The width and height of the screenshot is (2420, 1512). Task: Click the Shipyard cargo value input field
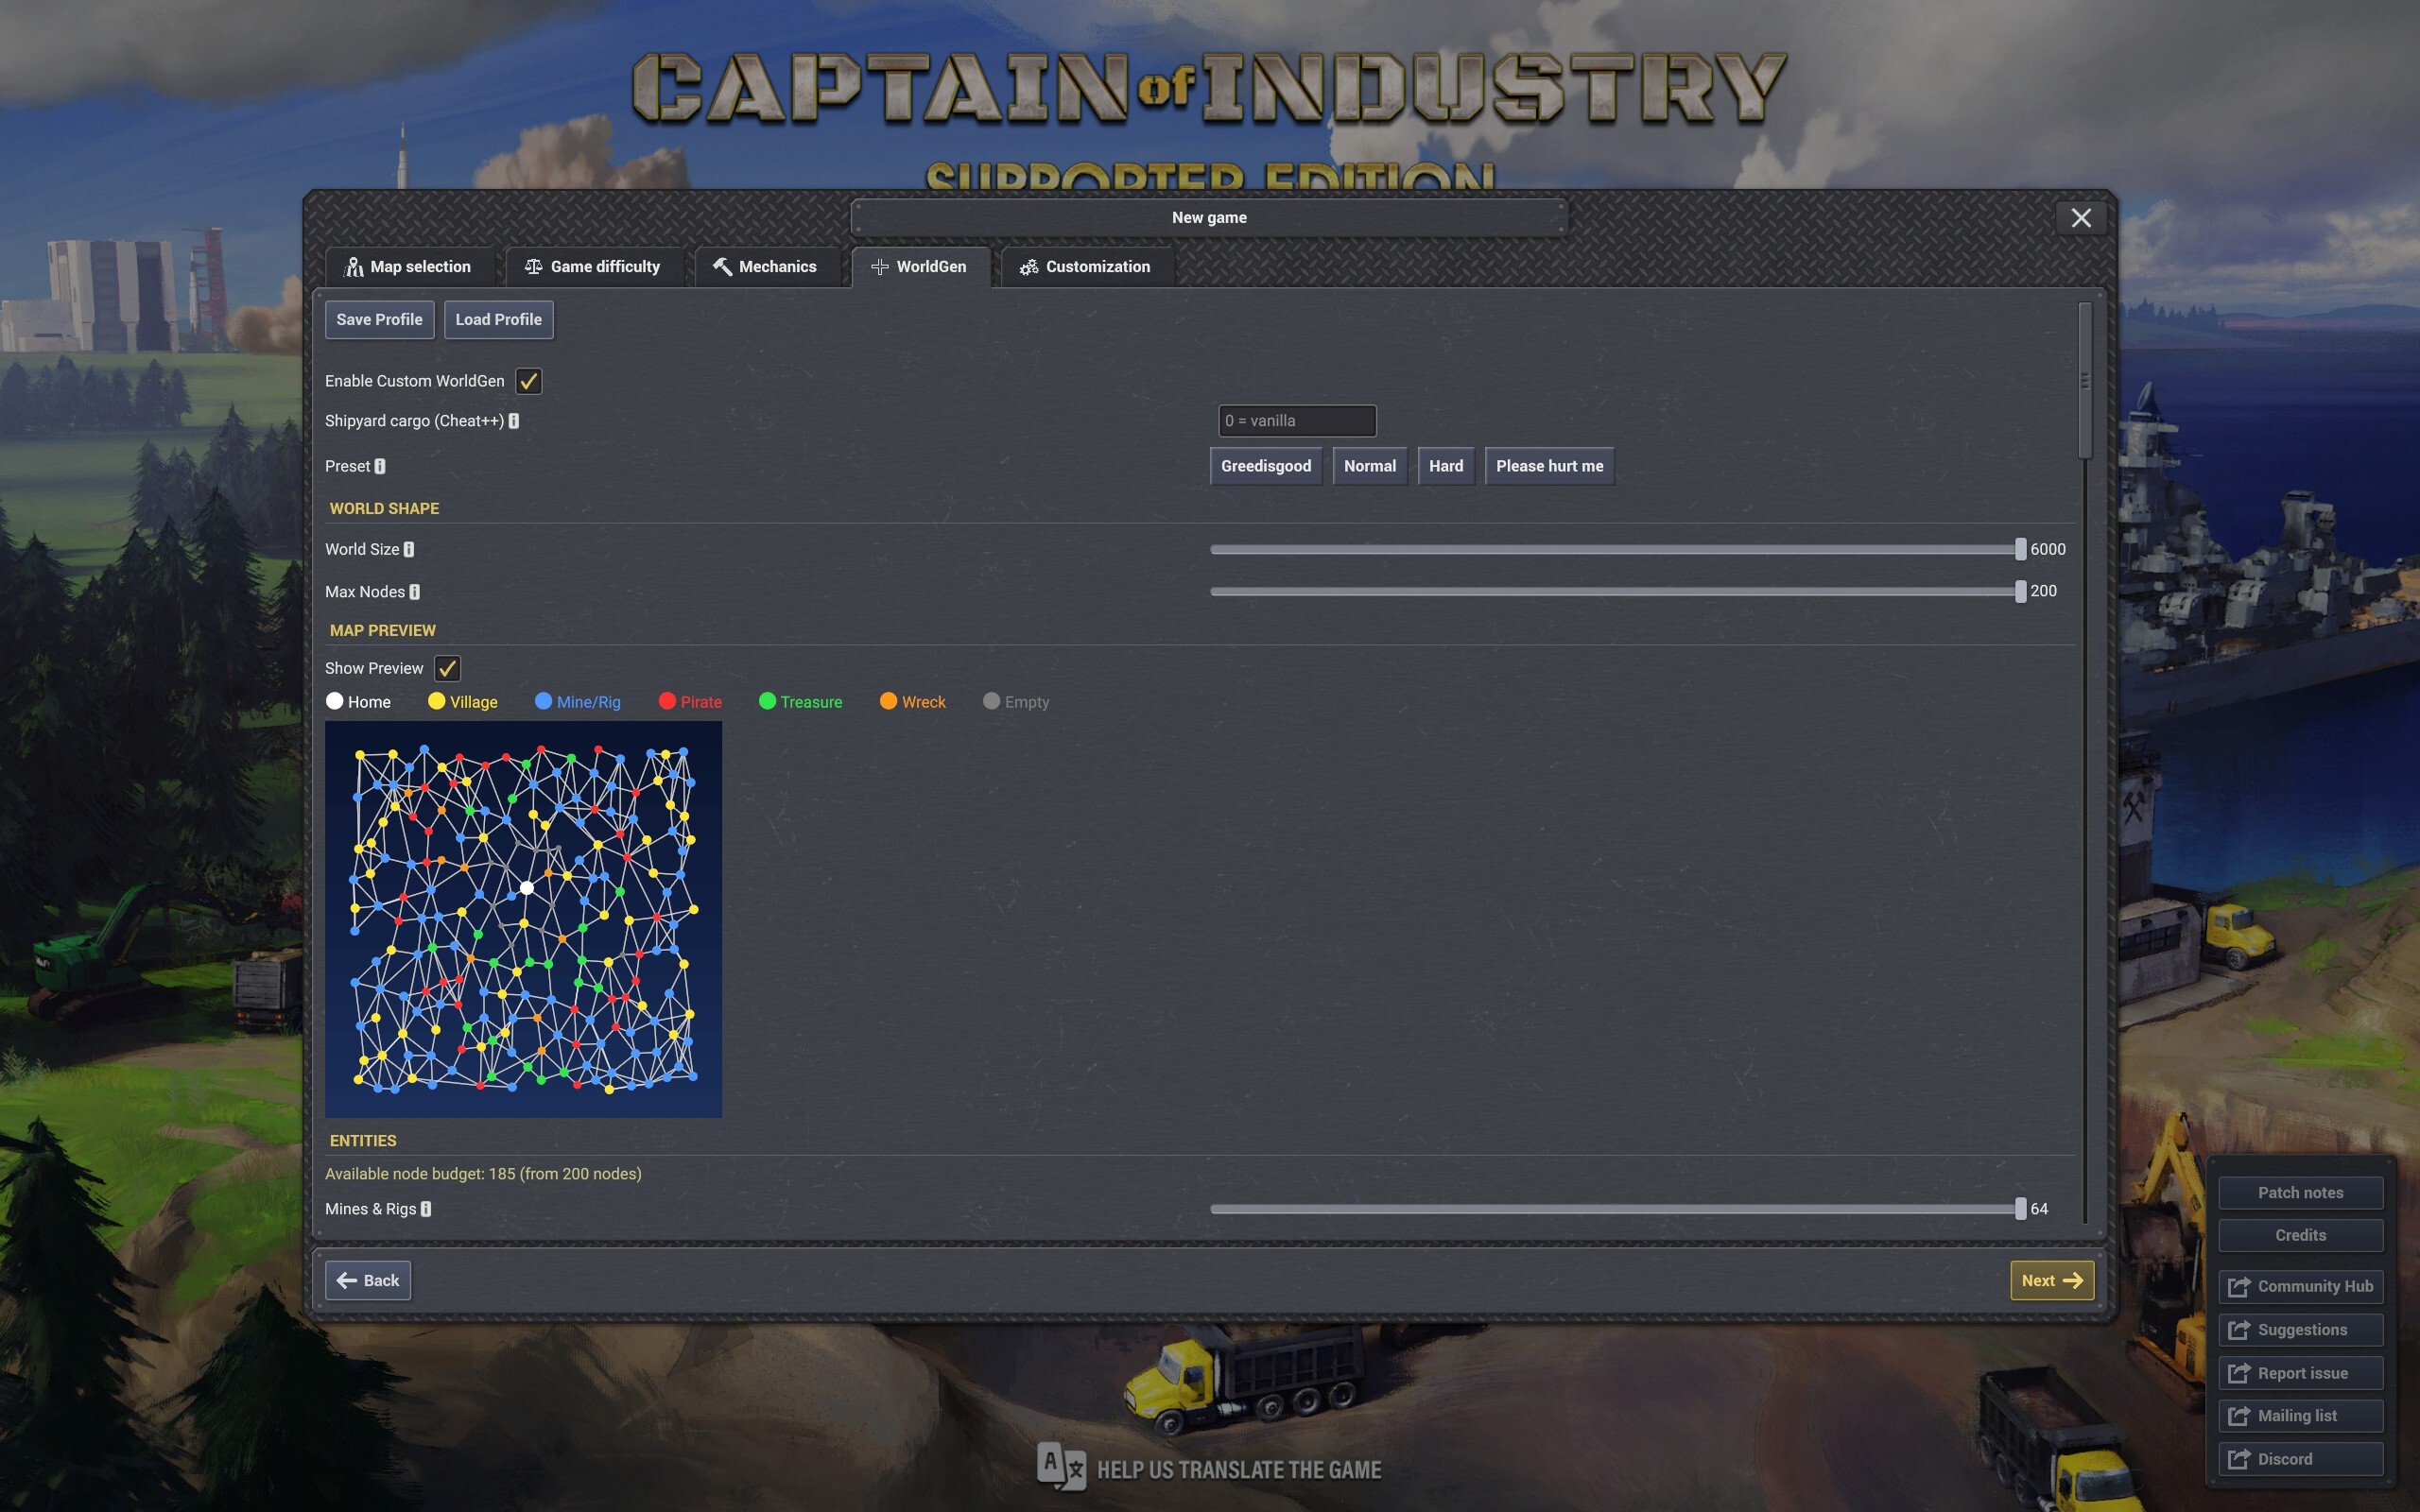pyautogui.click(x=1297, y=421)
